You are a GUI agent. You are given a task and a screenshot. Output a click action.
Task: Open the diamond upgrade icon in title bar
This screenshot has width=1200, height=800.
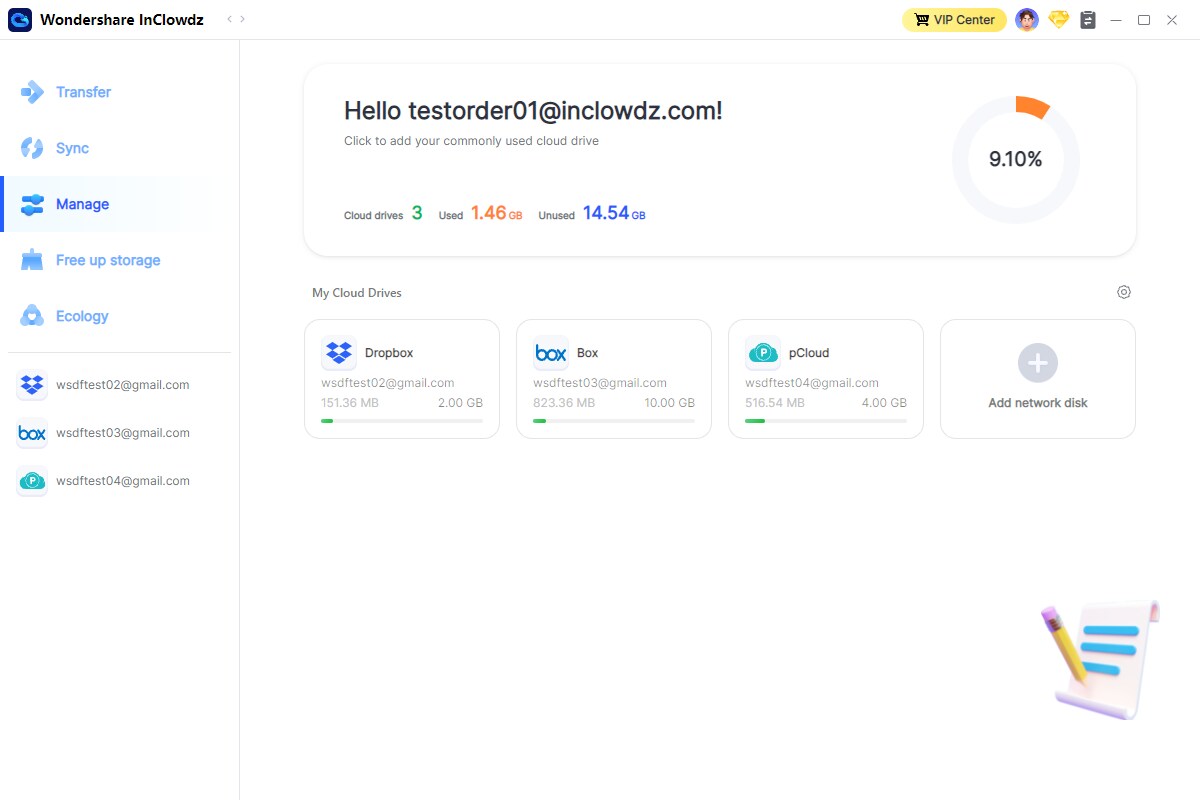(x=1058, y=19)
